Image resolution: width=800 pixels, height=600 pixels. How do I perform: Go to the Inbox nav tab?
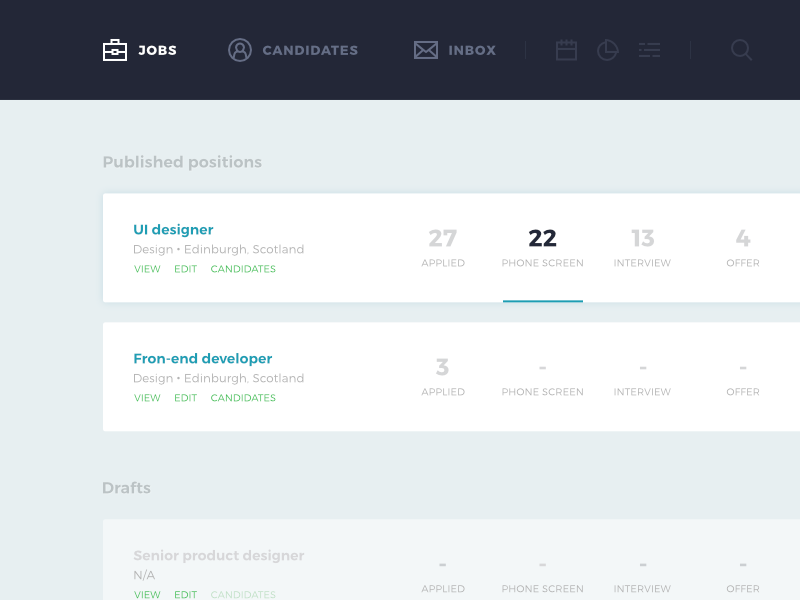click(471, 50)
